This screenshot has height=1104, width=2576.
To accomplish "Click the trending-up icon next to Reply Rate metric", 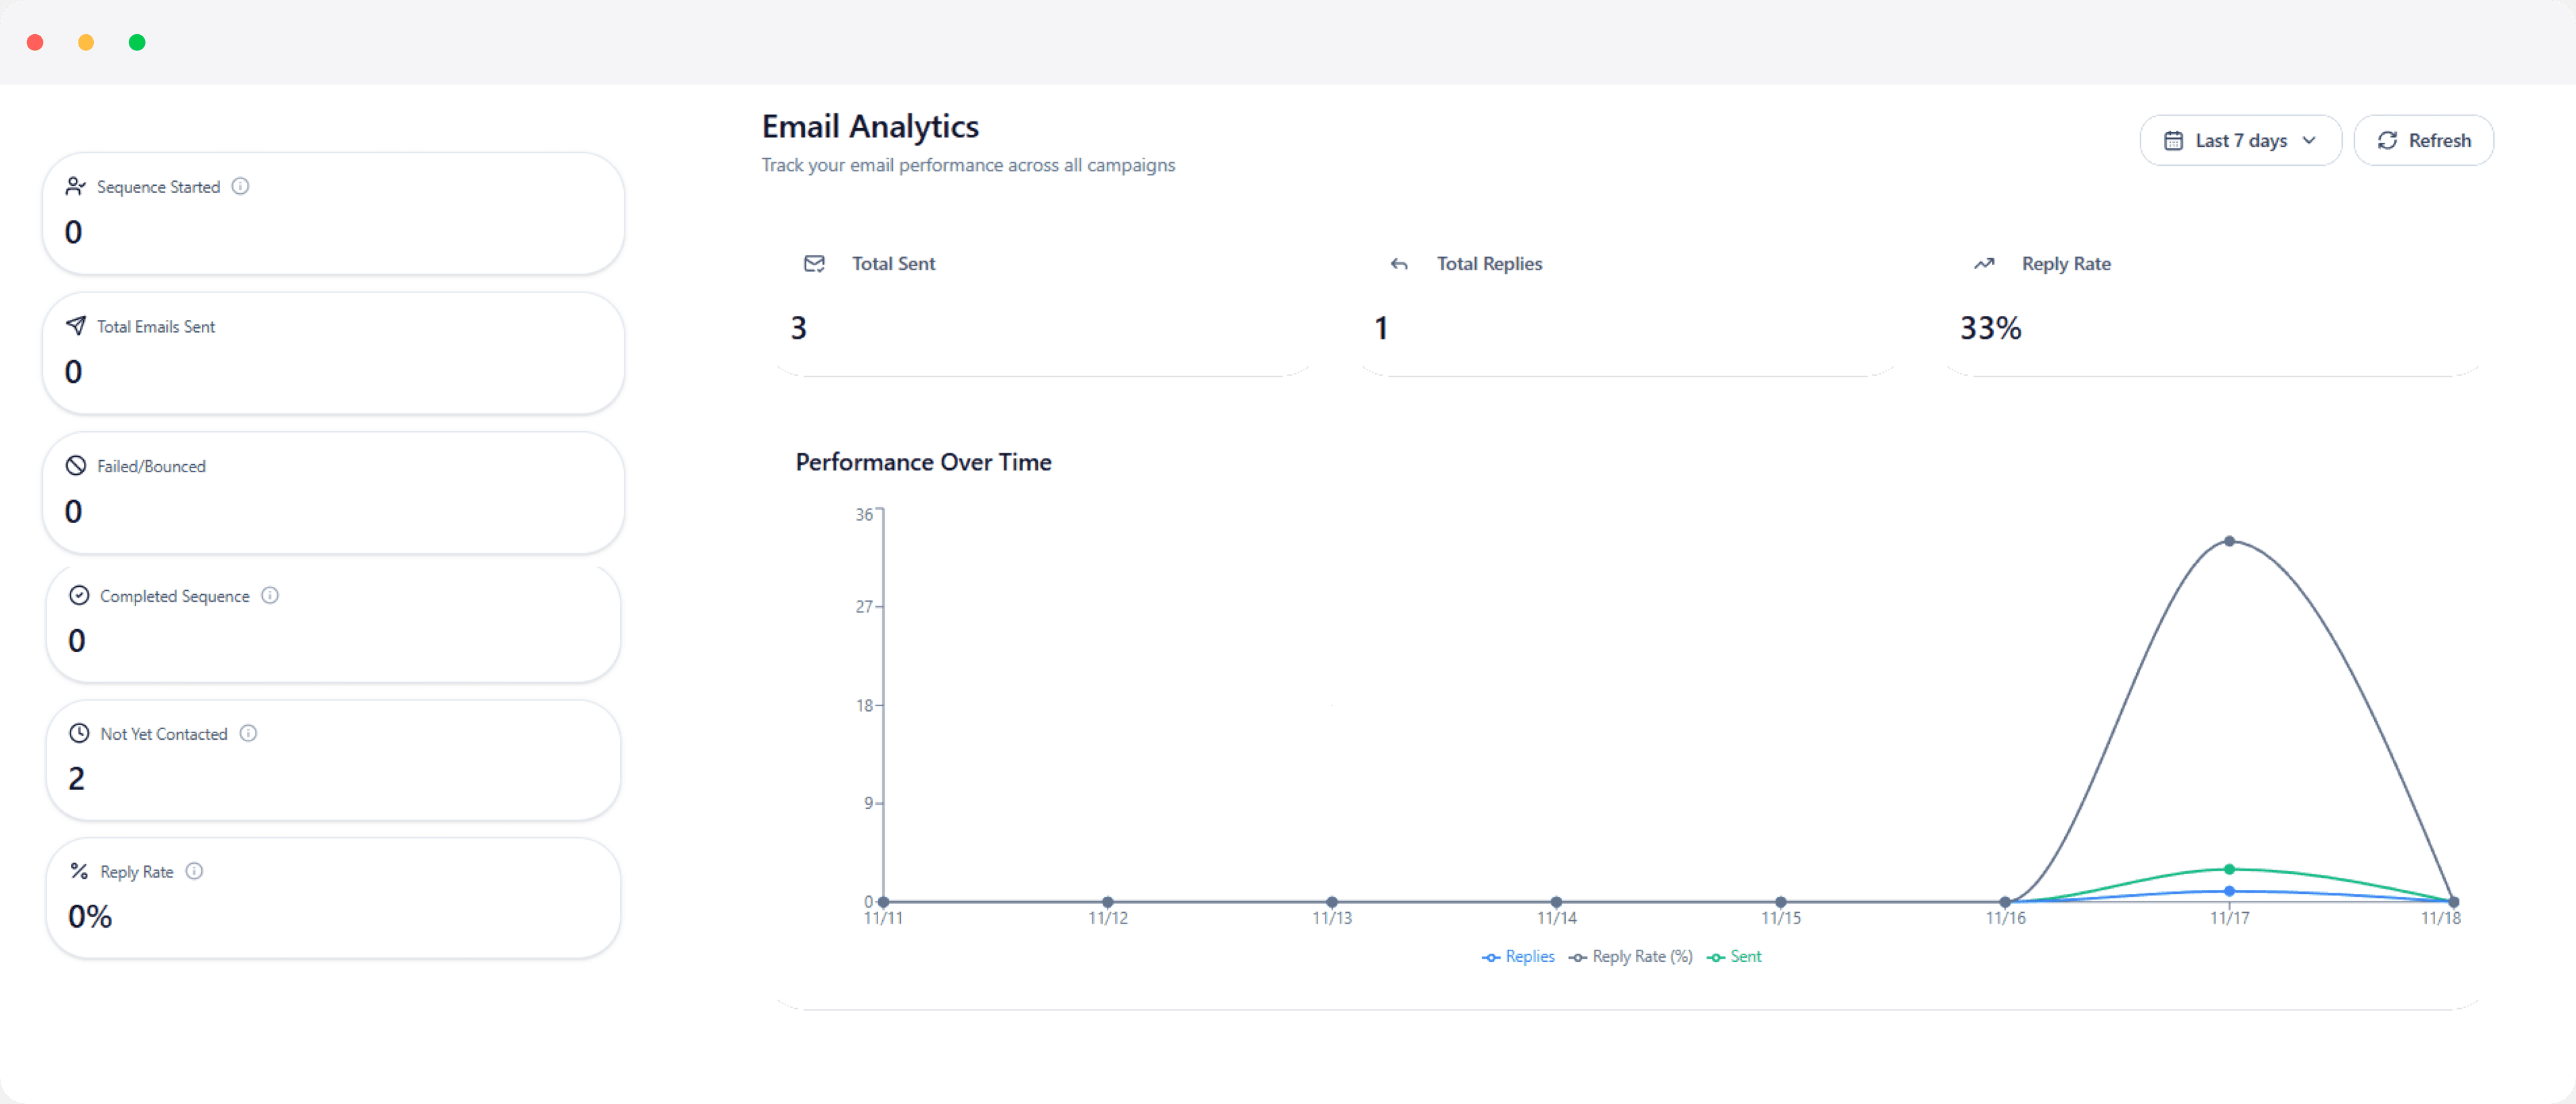I will coord(1984,263).
